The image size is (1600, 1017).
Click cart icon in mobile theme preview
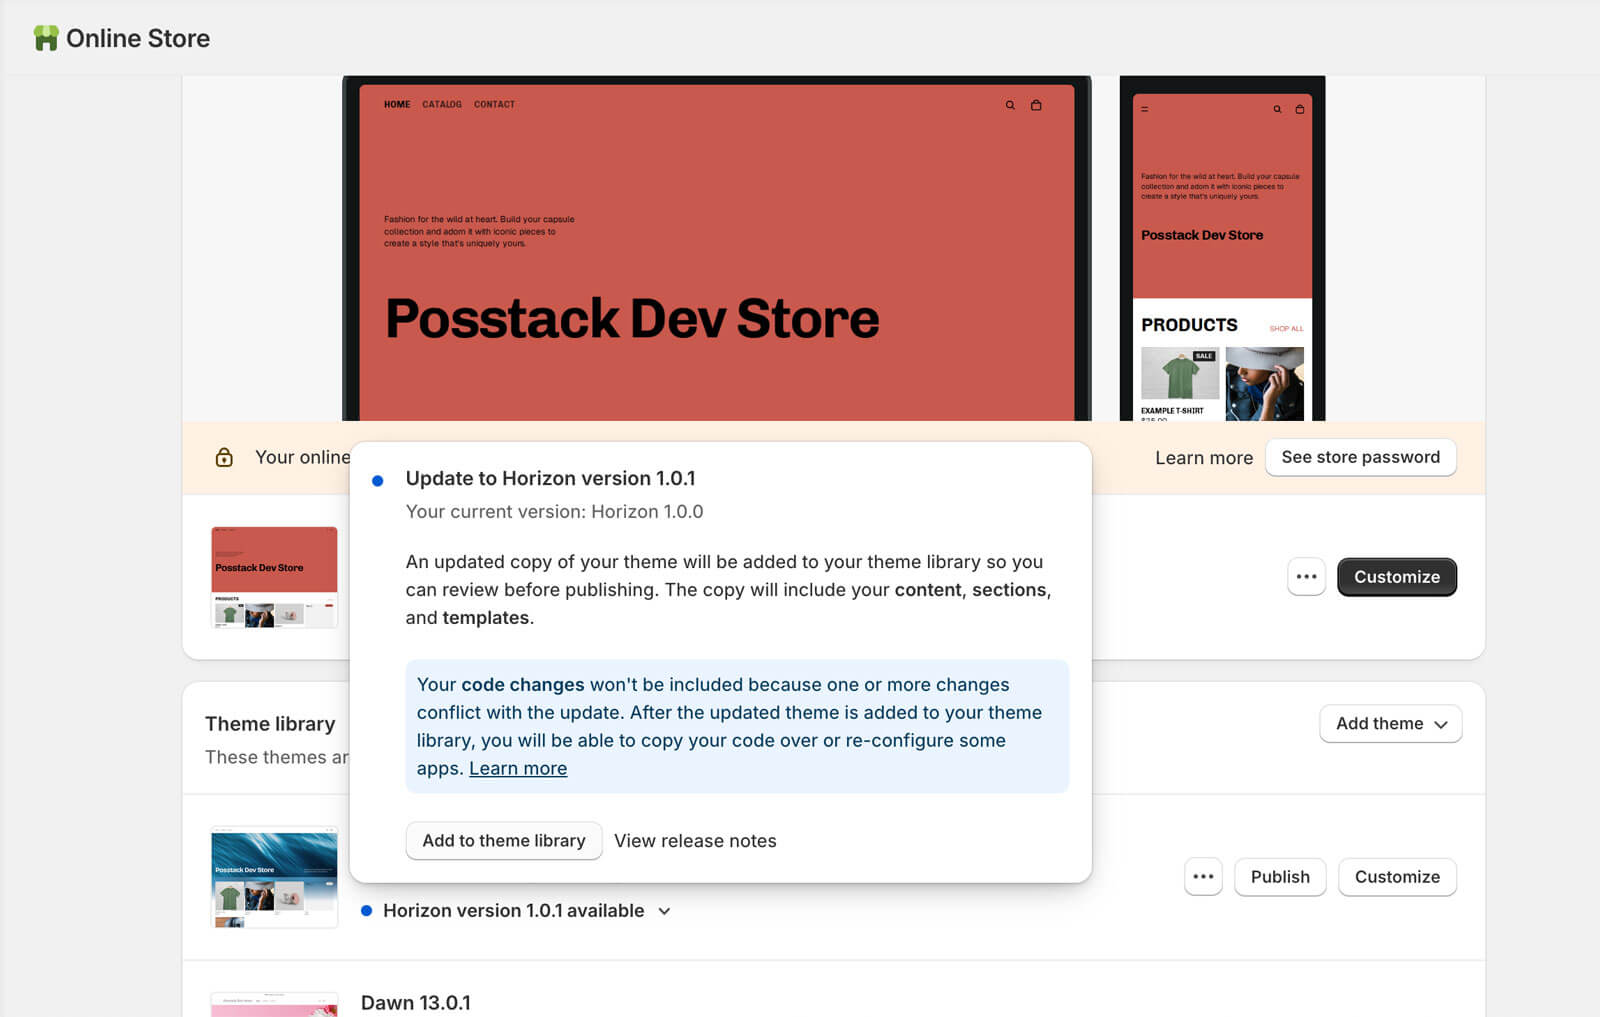(x=1300, y=109)
